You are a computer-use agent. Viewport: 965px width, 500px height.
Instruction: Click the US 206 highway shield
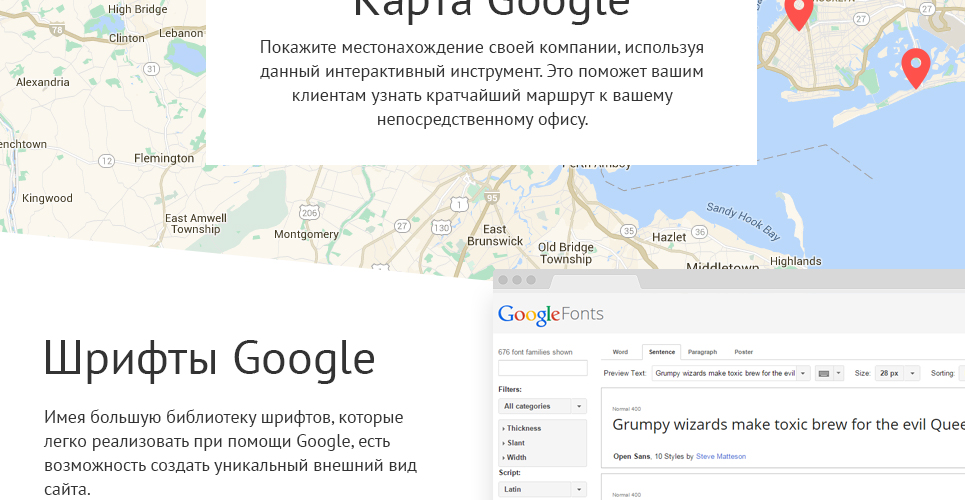[310, 212]
